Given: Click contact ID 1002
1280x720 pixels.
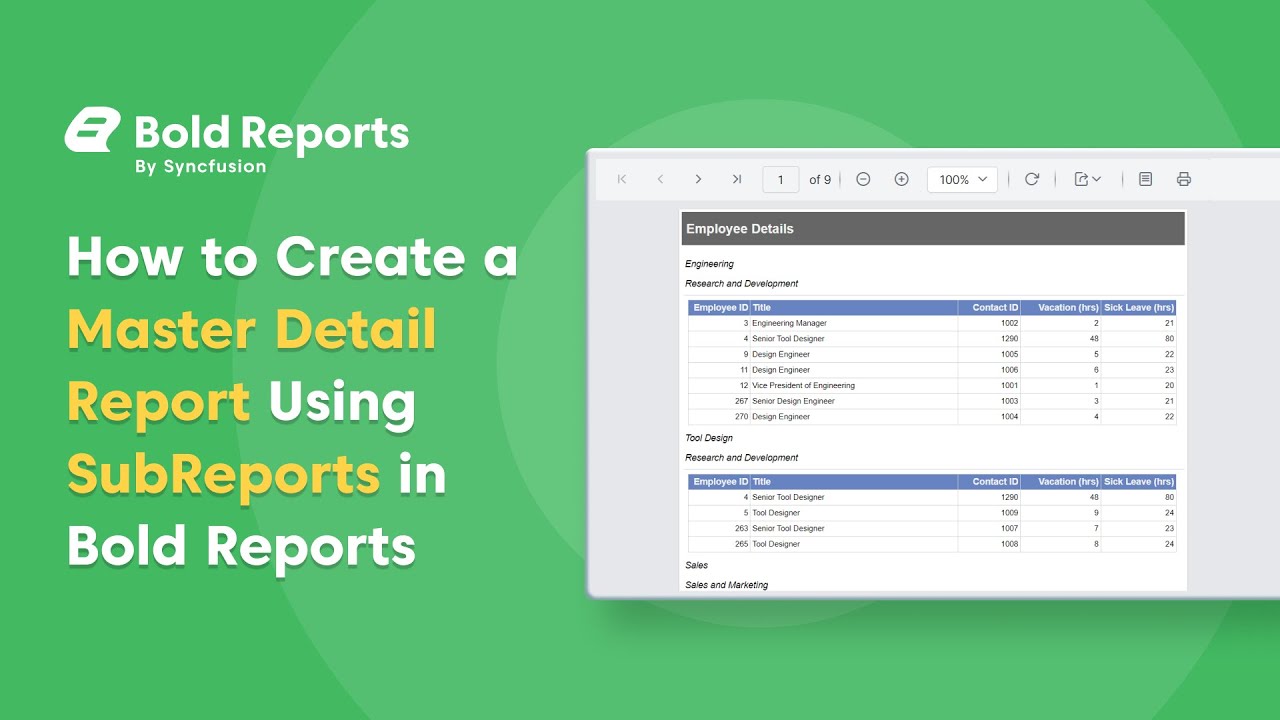Looking at the screenshot, I should [1009, 323].
